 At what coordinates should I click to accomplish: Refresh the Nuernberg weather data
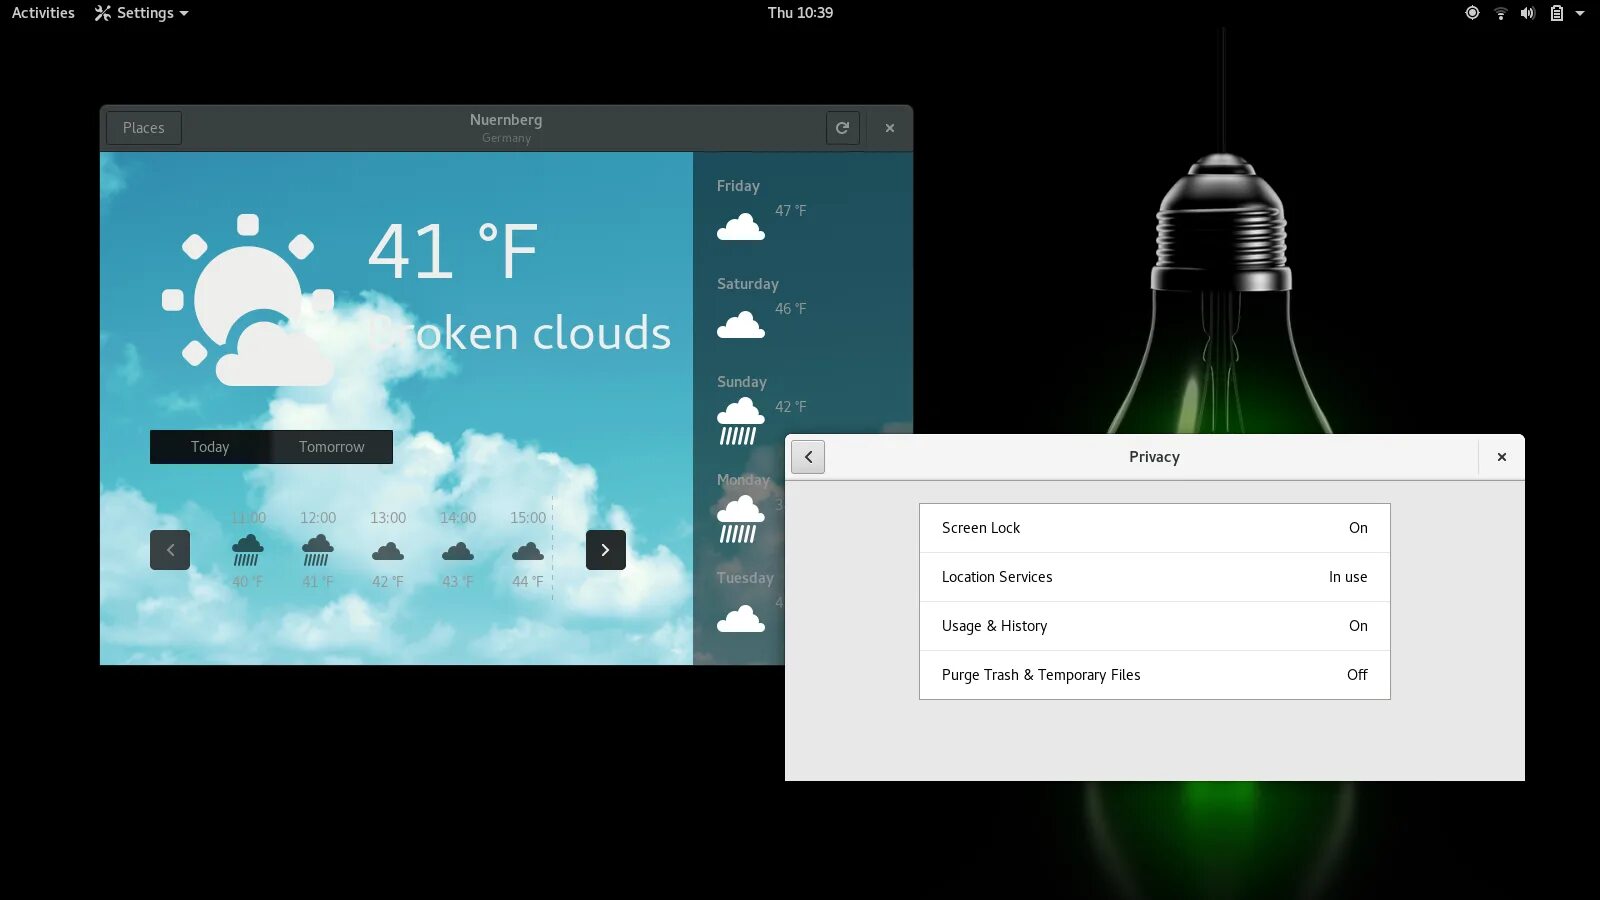click(x=842, y=128)
